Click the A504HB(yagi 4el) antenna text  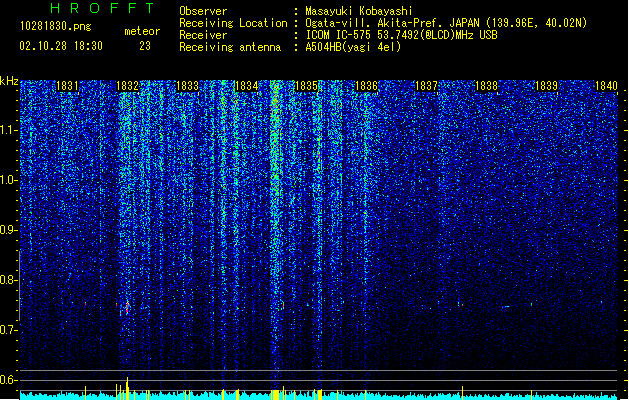click(353, 47)
